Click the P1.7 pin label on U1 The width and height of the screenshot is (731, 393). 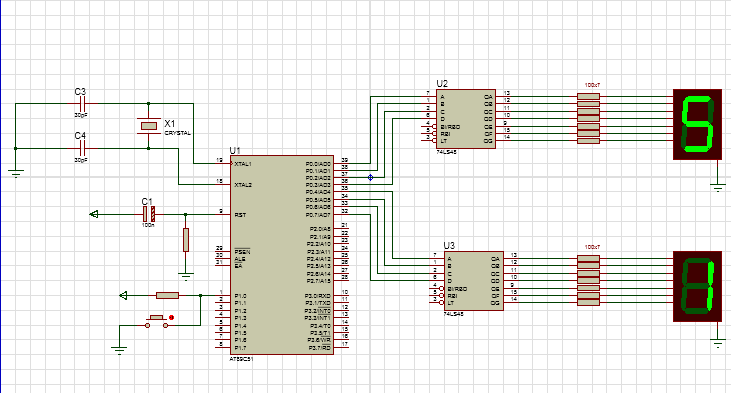[241, 348]
